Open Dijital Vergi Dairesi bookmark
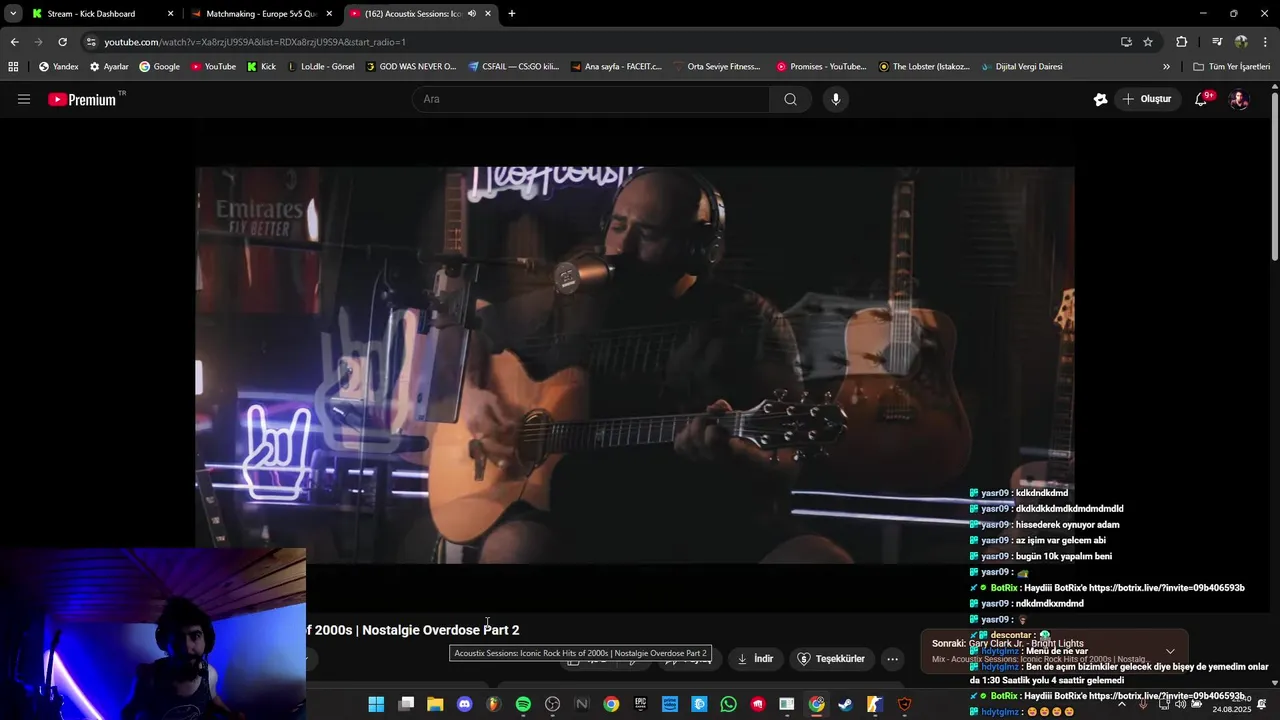The image size is (1280, 720). pos(1021,67)
